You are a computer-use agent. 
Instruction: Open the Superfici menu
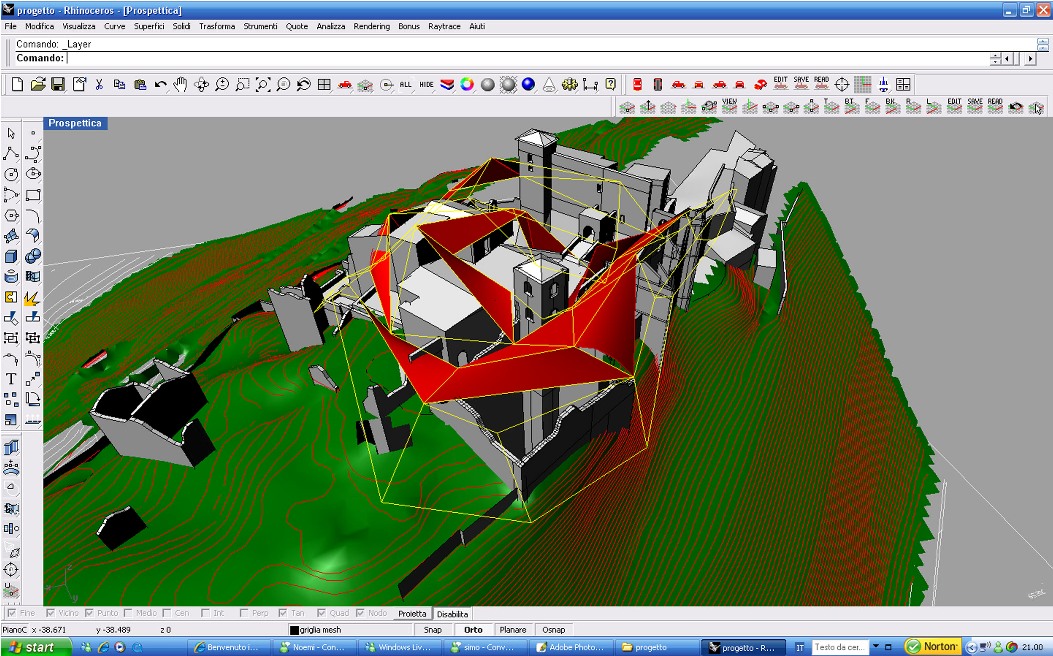149,26
